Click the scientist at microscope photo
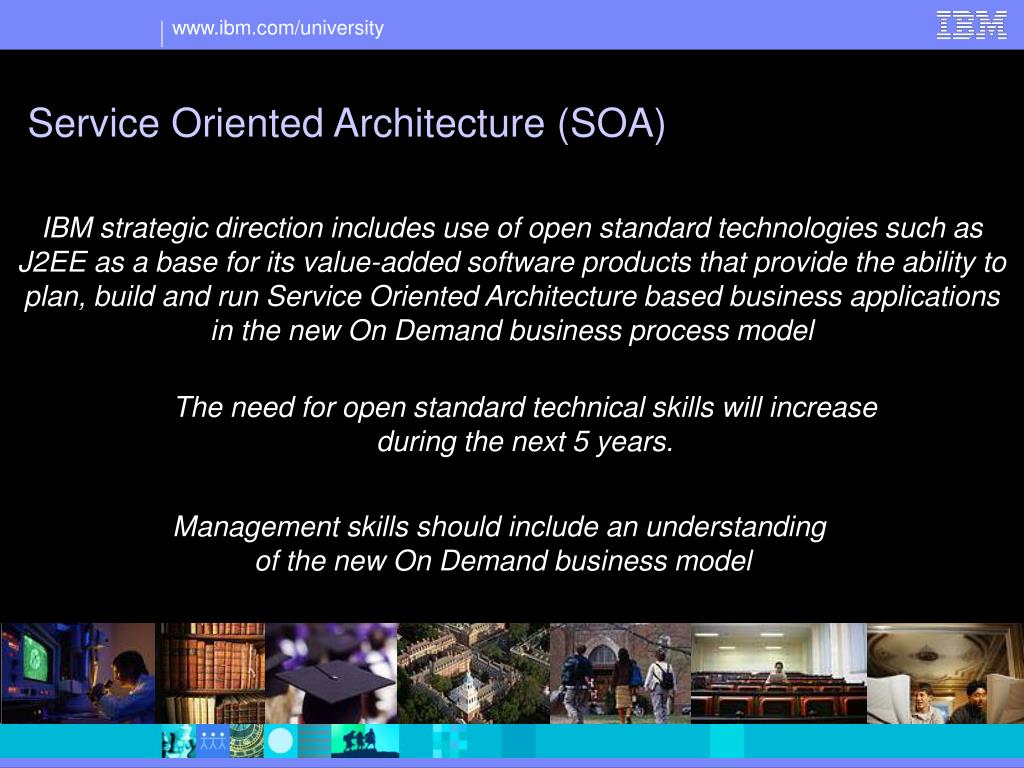The height and width of the screenshot is (768, 1024). [x=78, y=673]
